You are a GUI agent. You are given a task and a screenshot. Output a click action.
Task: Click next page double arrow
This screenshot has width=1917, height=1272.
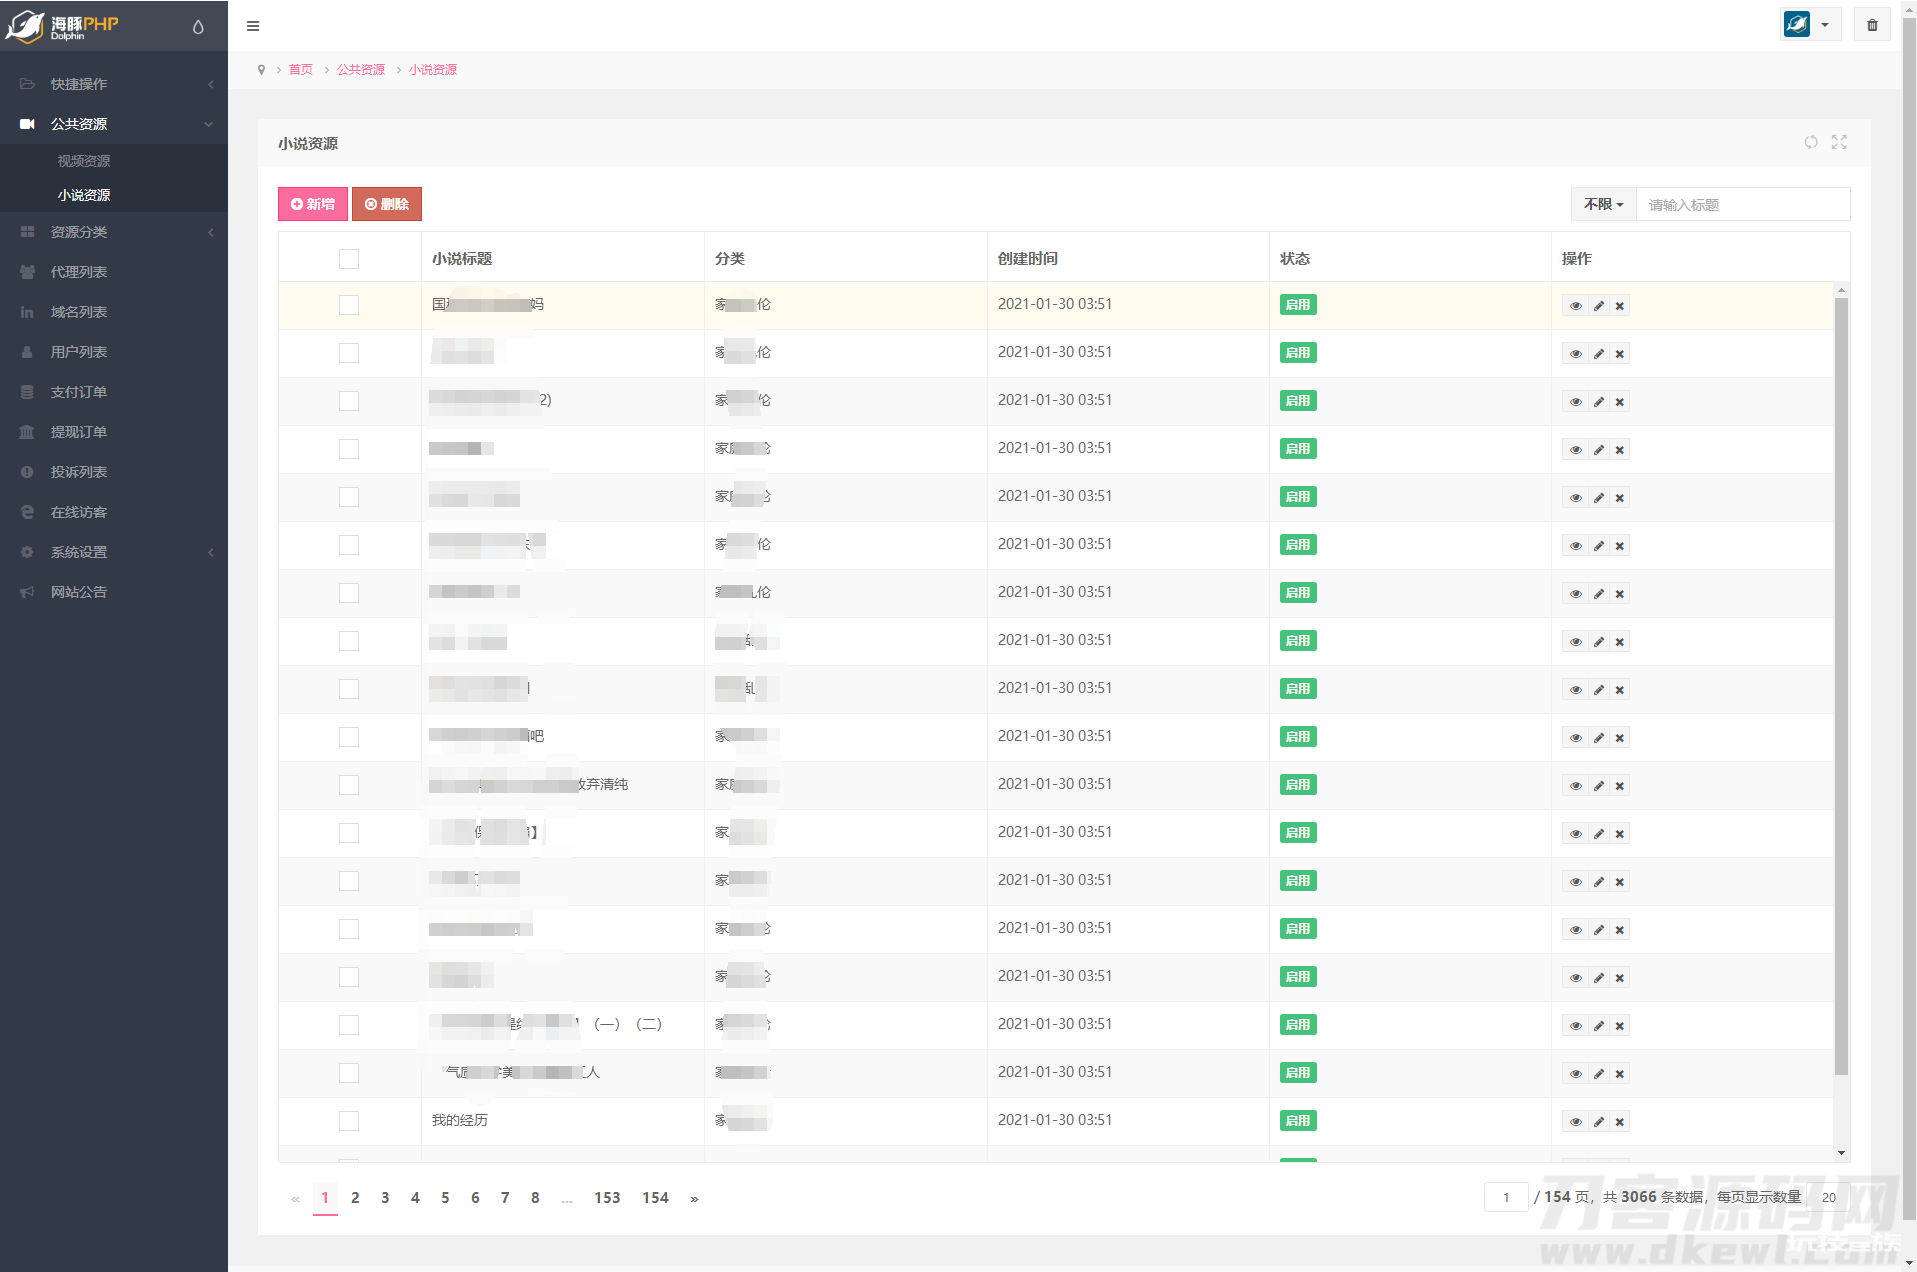coord(694,1198)
